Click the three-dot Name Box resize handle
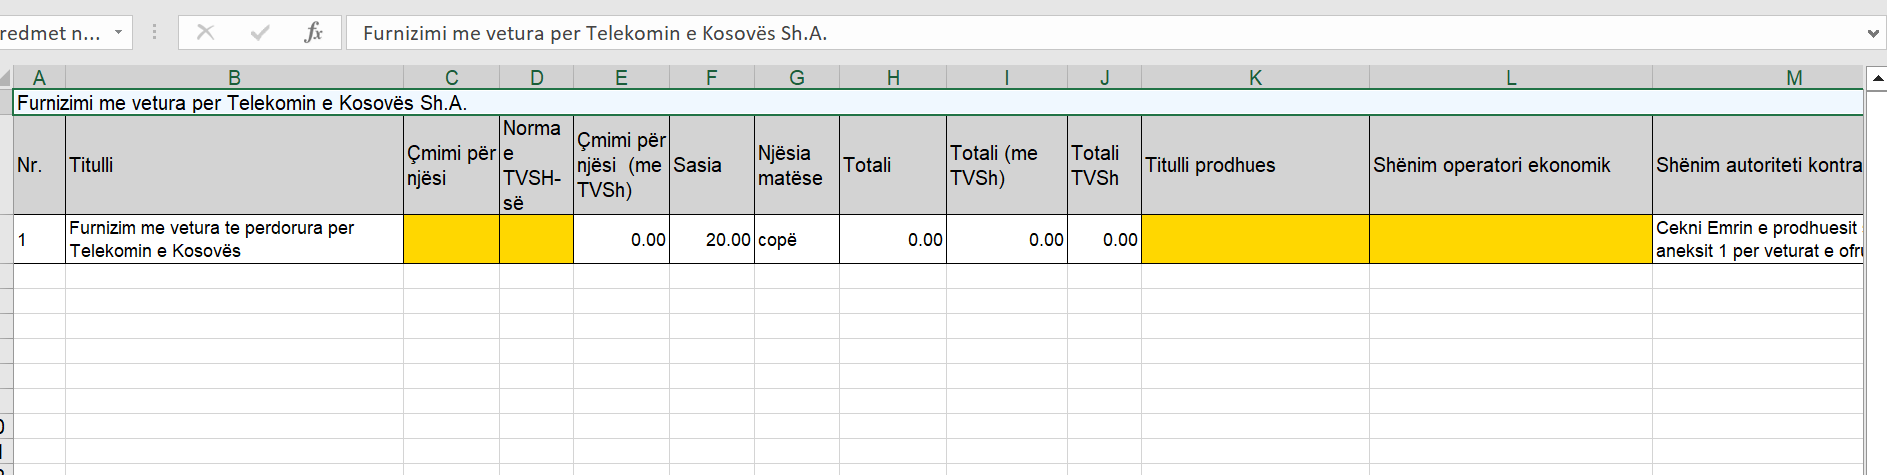The width and height of the screenshot is (1887, 475). [x=154, y=33]
